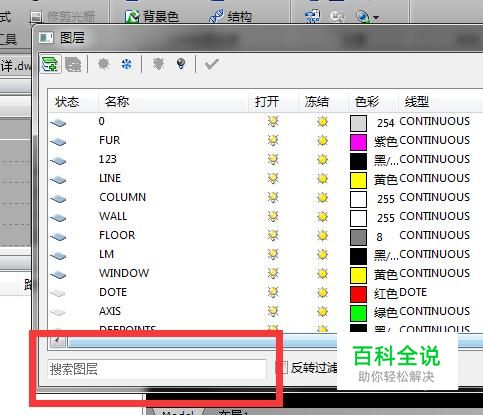Select the layer name LM

pos(106,254)
